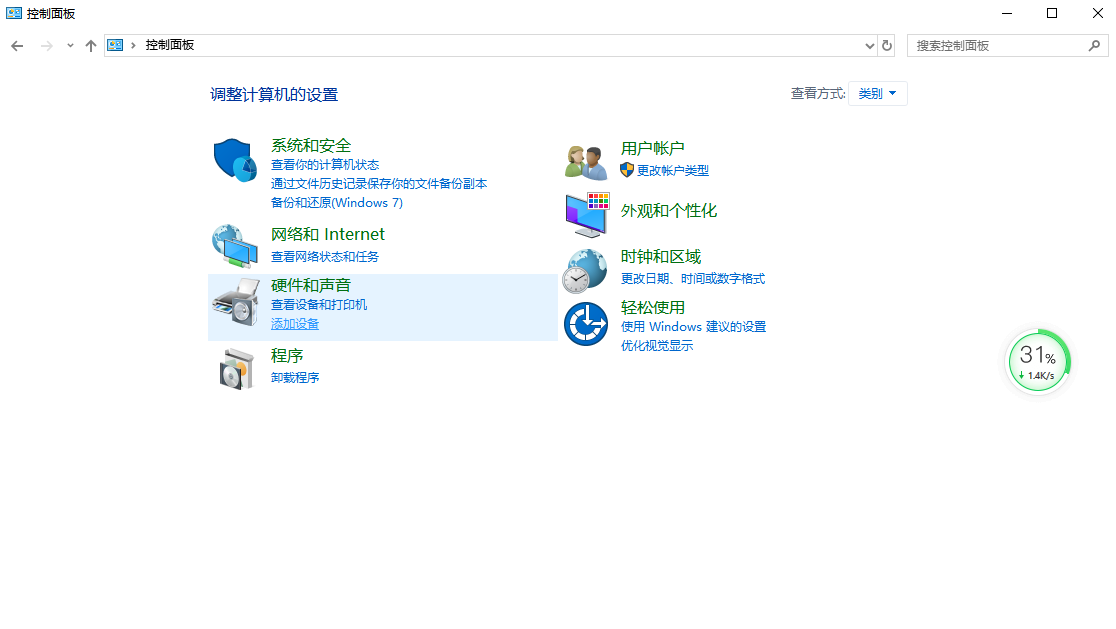Viewport: 1116px width, 629px height.
Task: Click 控制面板 in the breadcrumb bar
Action: [168, 45]
